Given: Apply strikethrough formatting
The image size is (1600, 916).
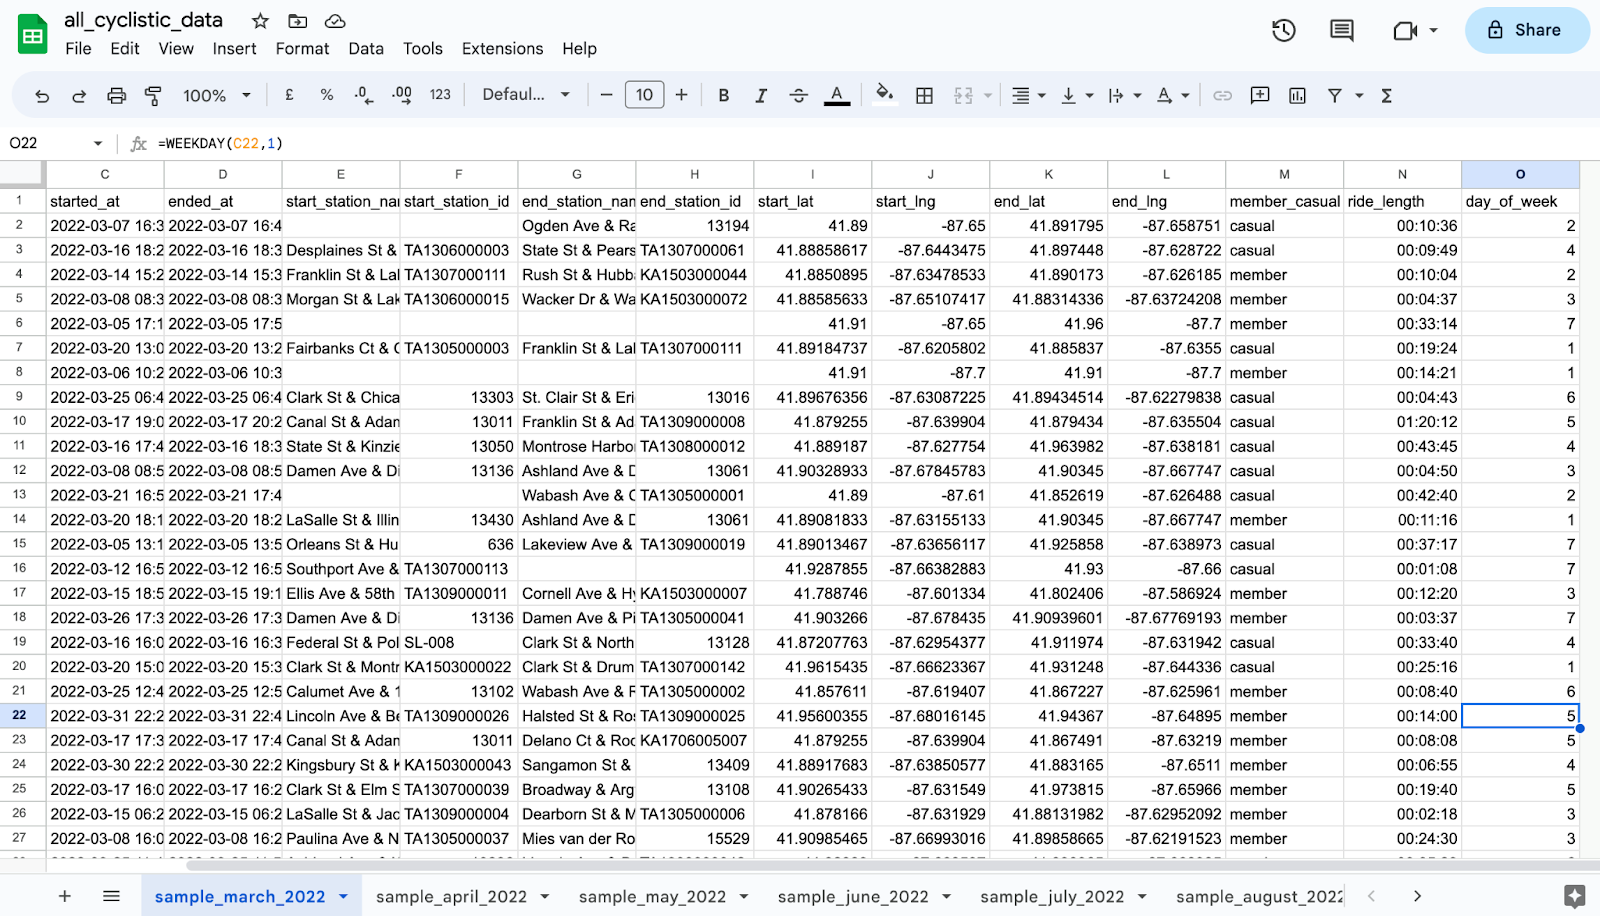Looking at the screenshot, I should (798, 94).
